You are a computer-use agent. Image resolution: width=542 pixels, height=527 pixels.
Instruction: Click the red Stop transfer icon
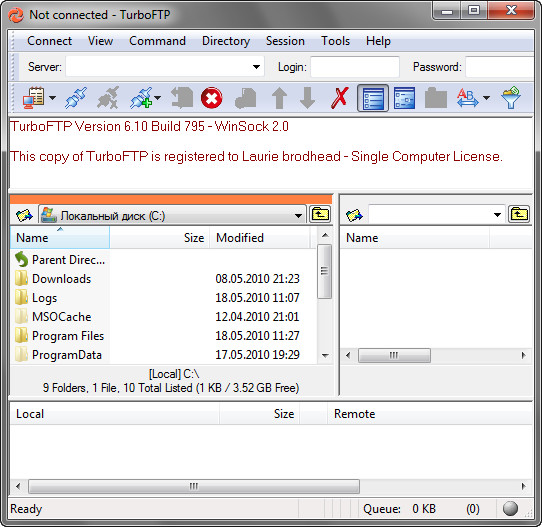[x=212, y=98]
